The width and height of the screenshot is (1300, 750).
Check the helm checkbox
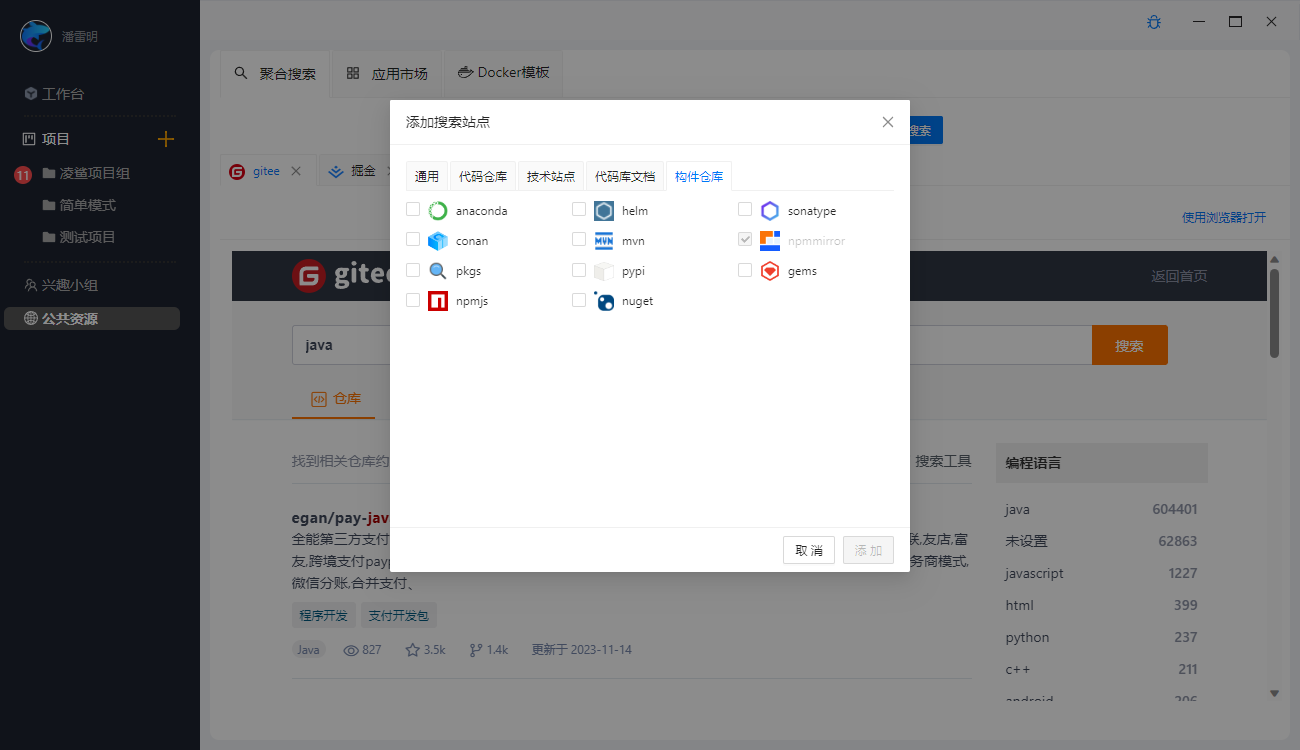click(579, 209)
